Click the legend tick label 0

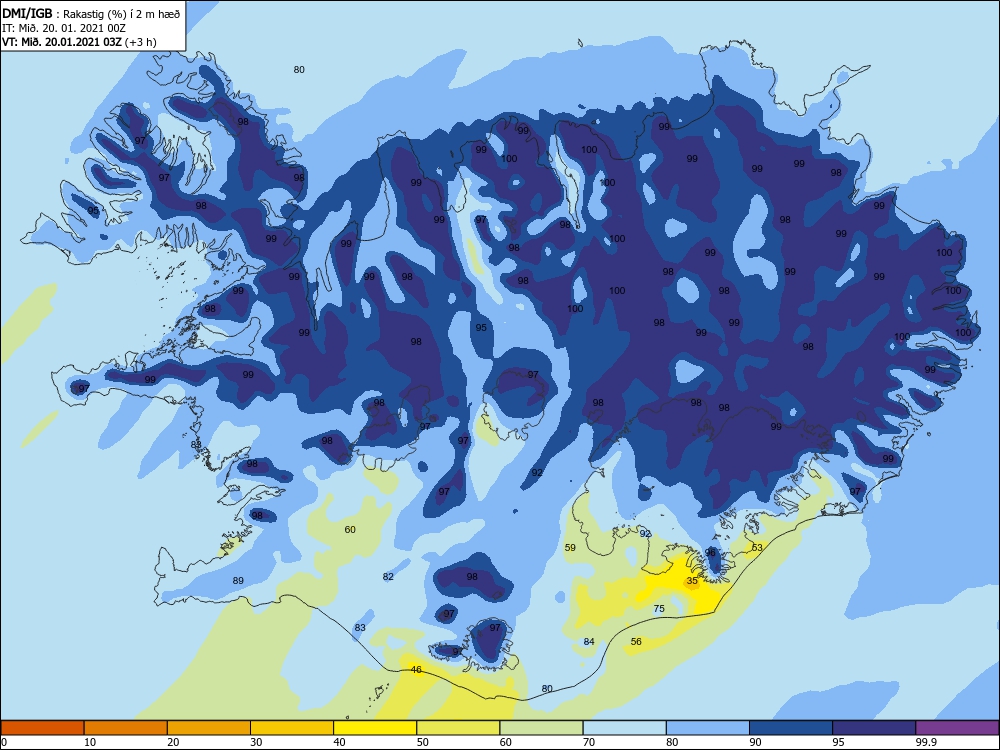click(x=4, y=742)
